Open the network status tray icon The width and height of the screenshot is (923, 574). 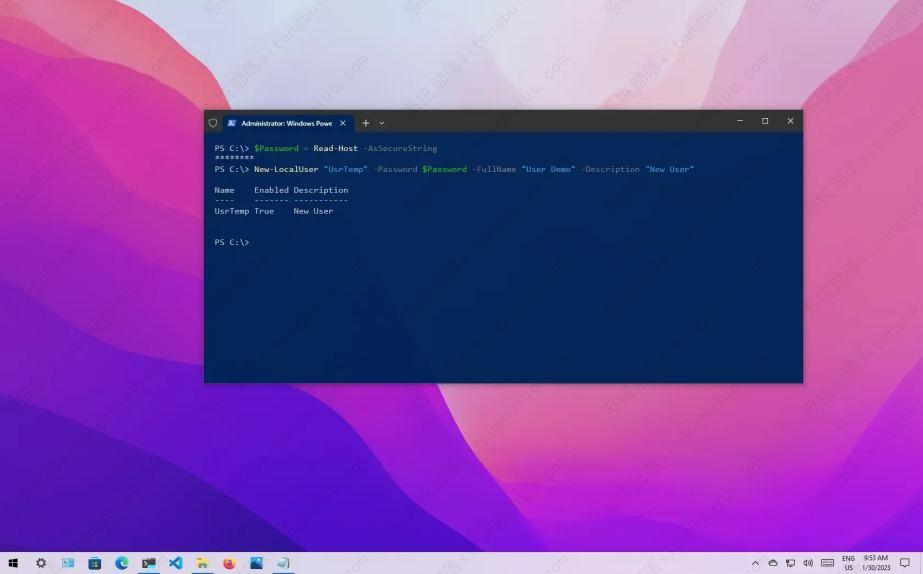791,563
